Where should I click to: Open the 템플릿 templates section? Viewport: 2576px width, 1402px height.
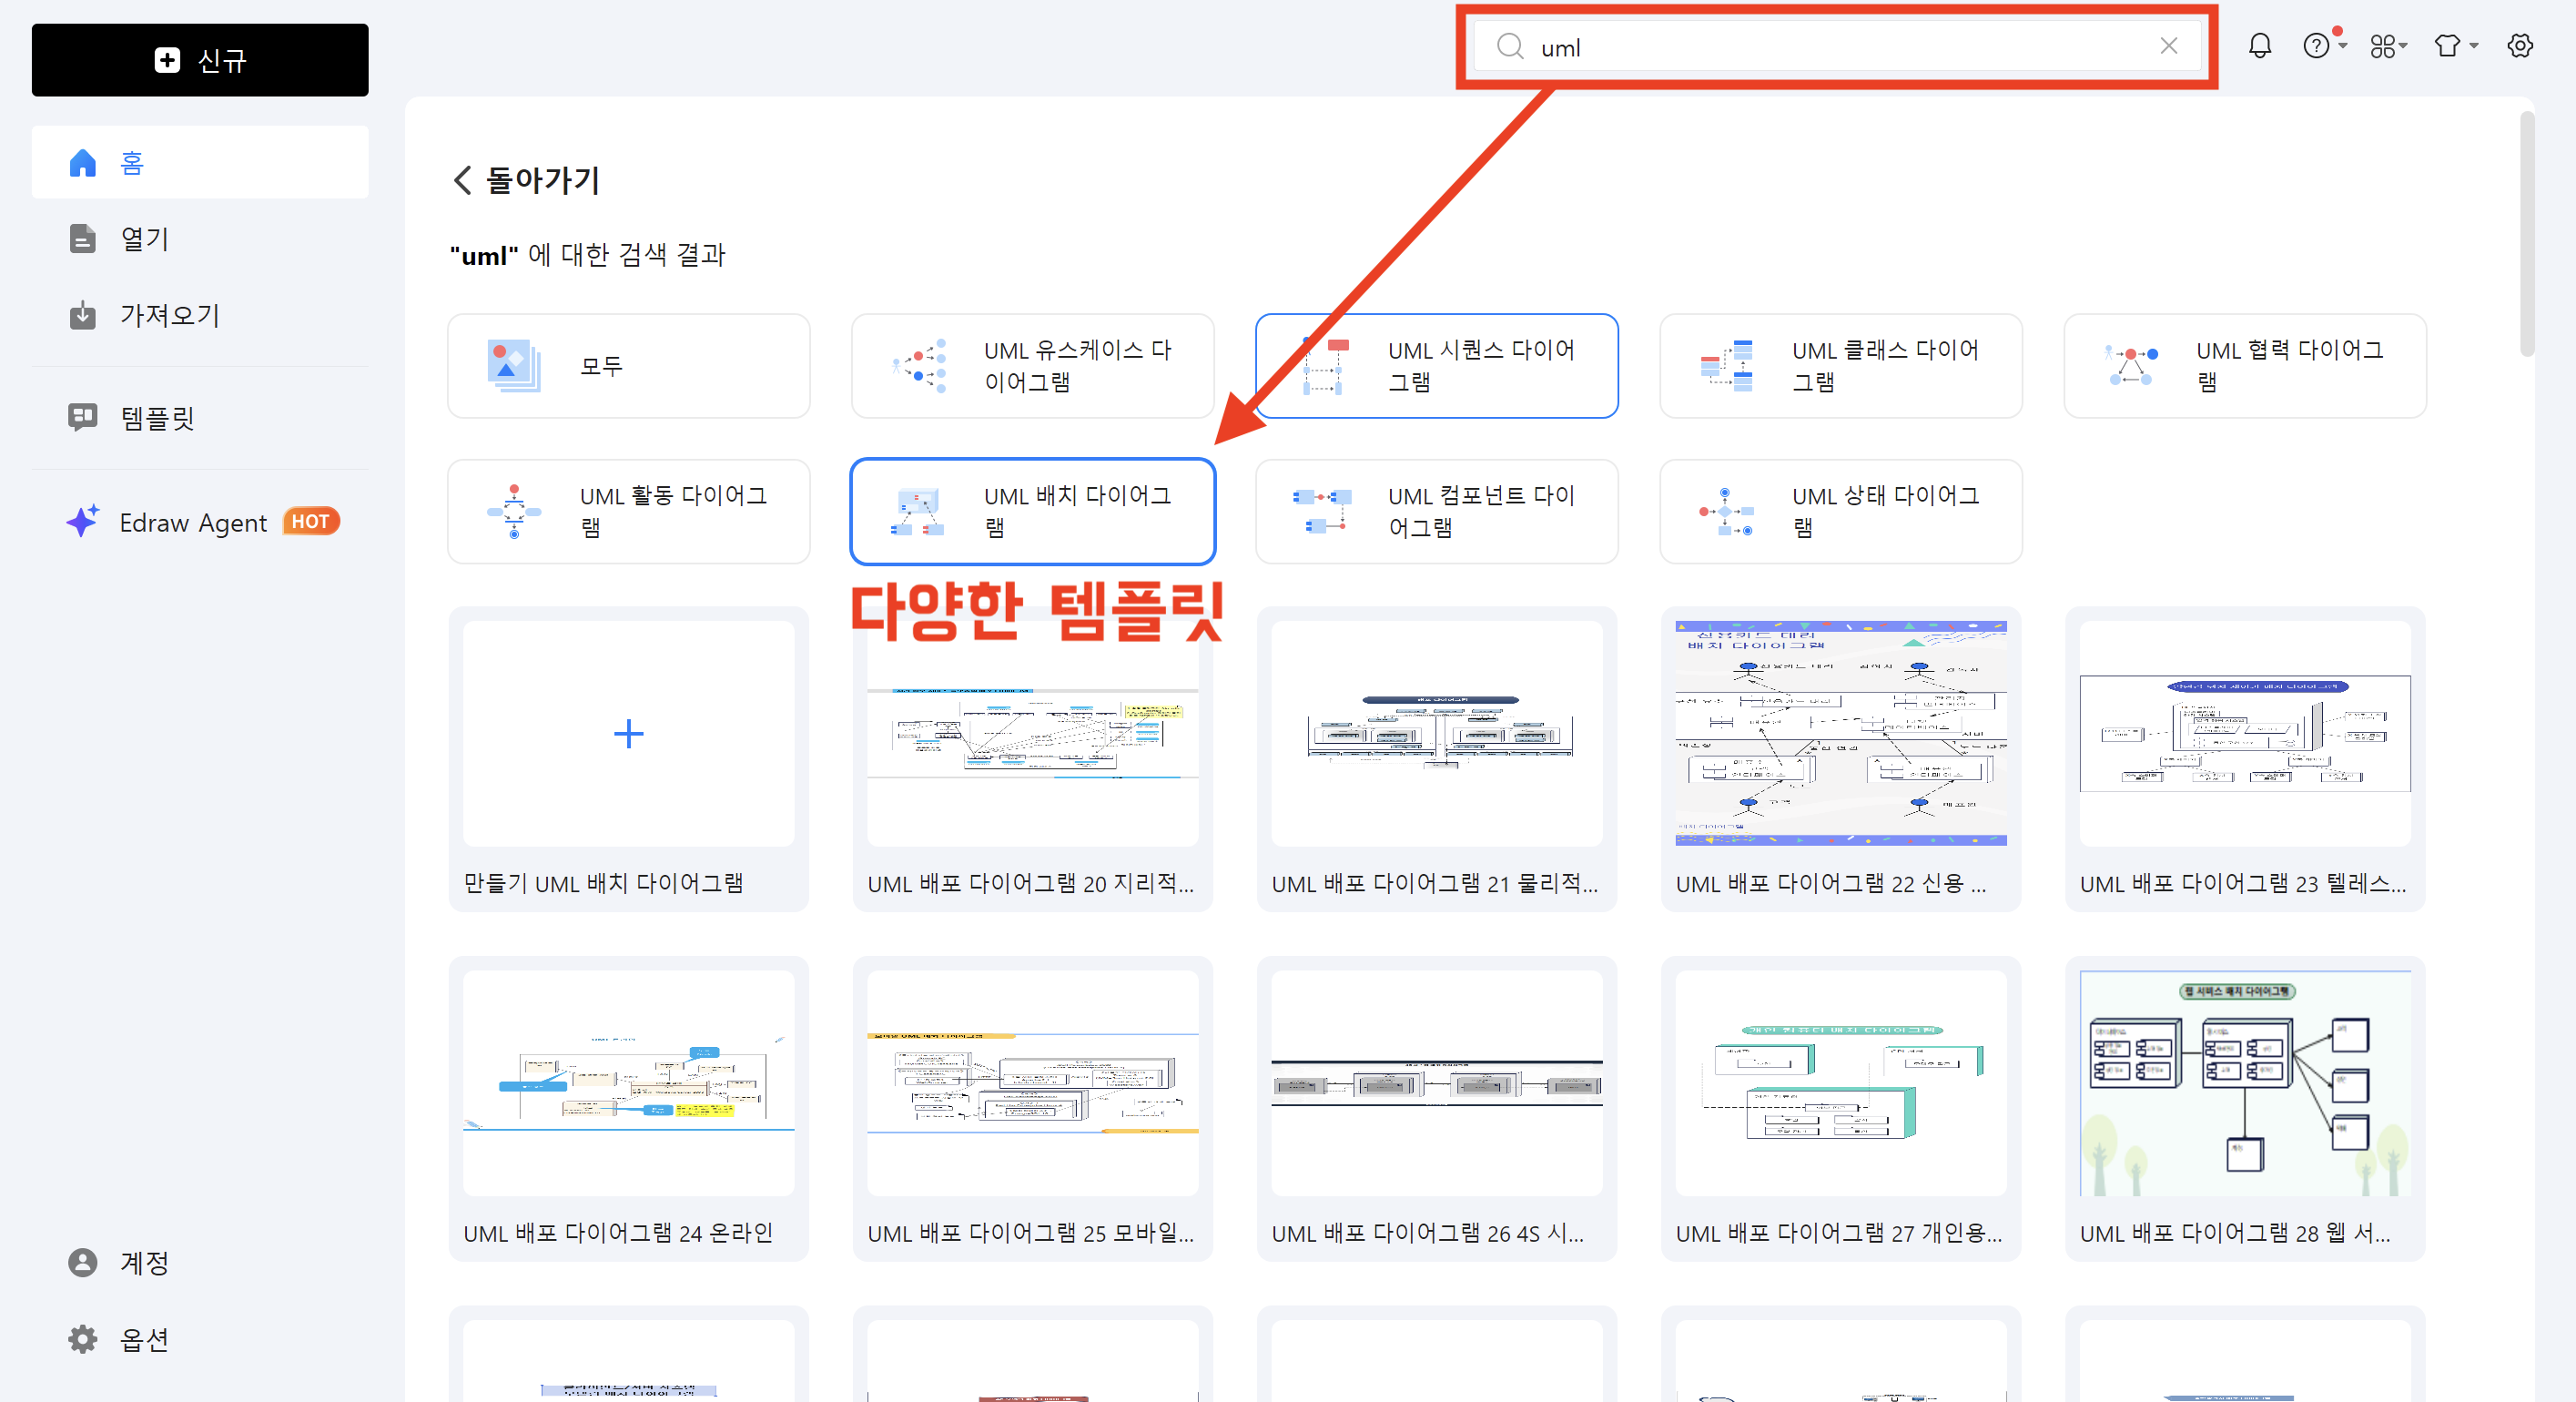click(x=156, y=417)
